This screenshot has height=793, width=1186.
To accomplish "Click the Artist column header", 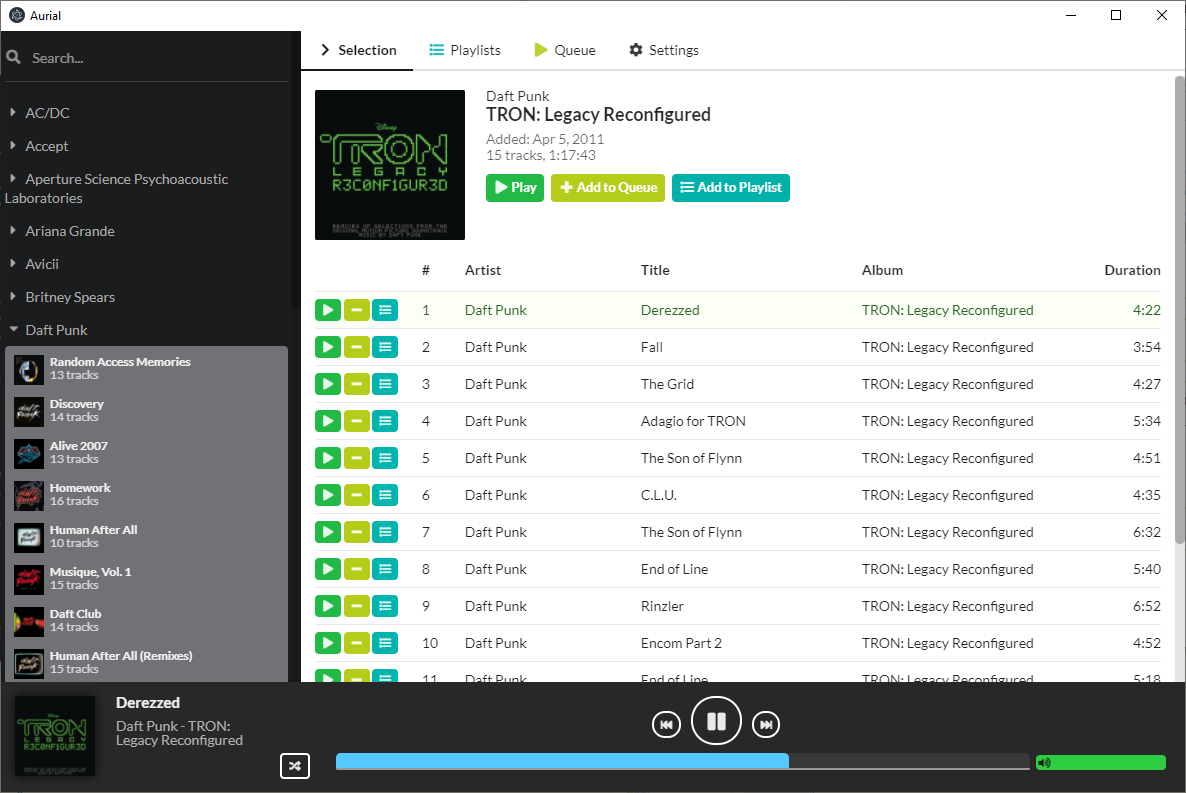I will pos(483,270).
